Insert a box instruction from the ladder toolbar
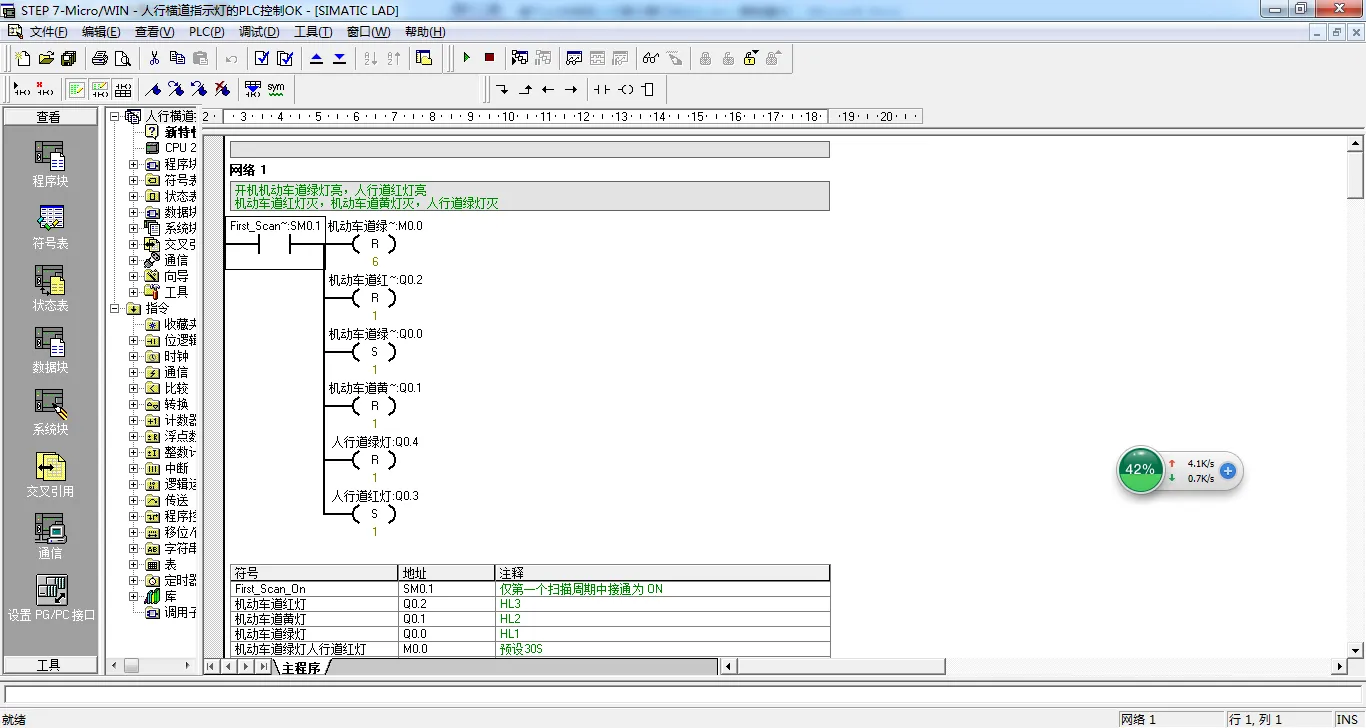 pyautogui.click(x=648, y=89)
